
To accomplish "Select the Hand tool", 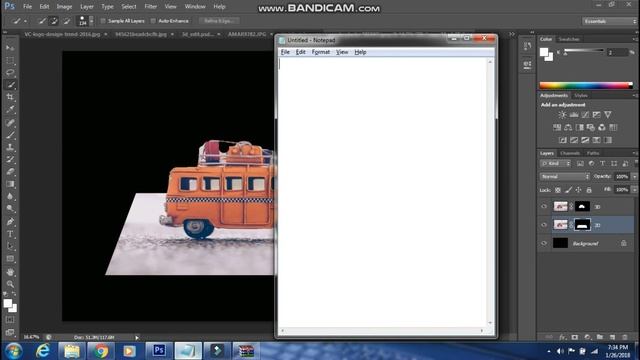I will click(x=10, y=272).
